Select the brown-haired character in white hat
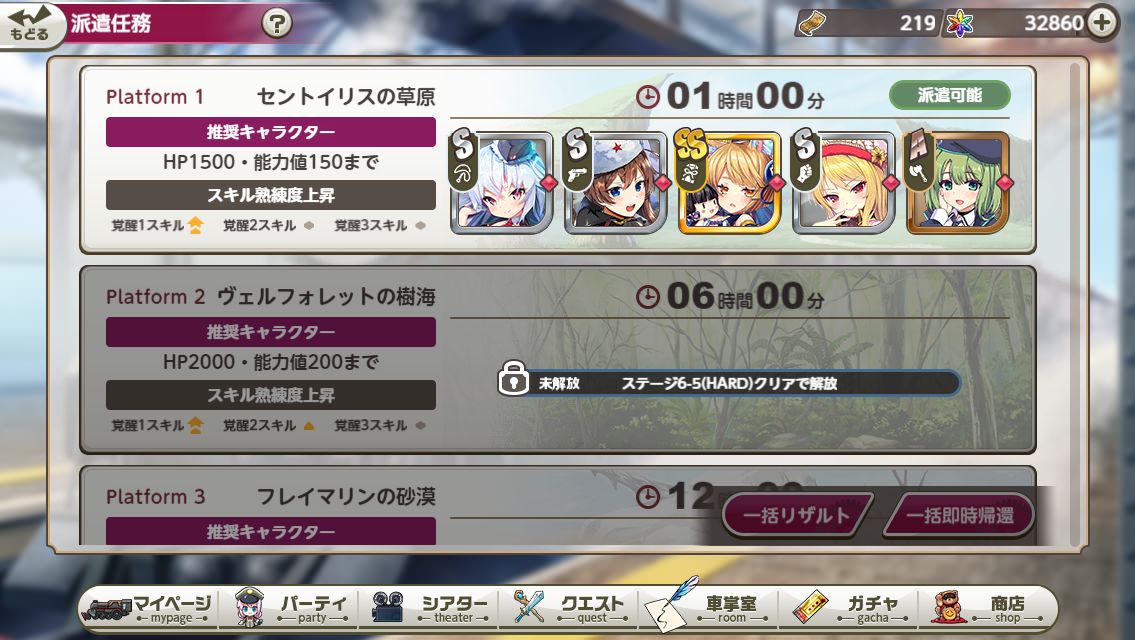This screenshot has height=640, width=1135. [x=615, y=182]
